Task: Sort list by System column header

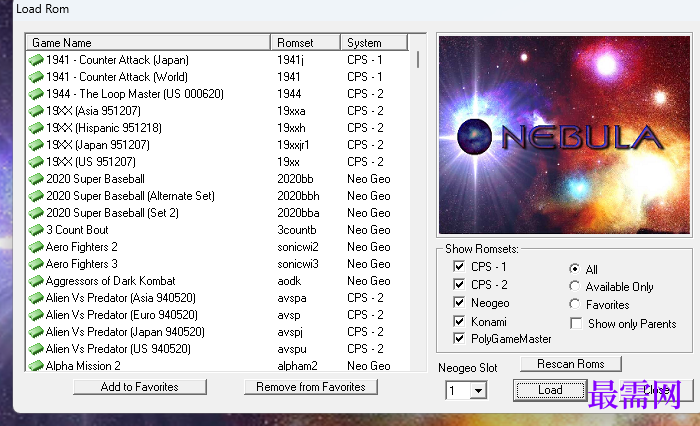Action: (x=374, y=43)
